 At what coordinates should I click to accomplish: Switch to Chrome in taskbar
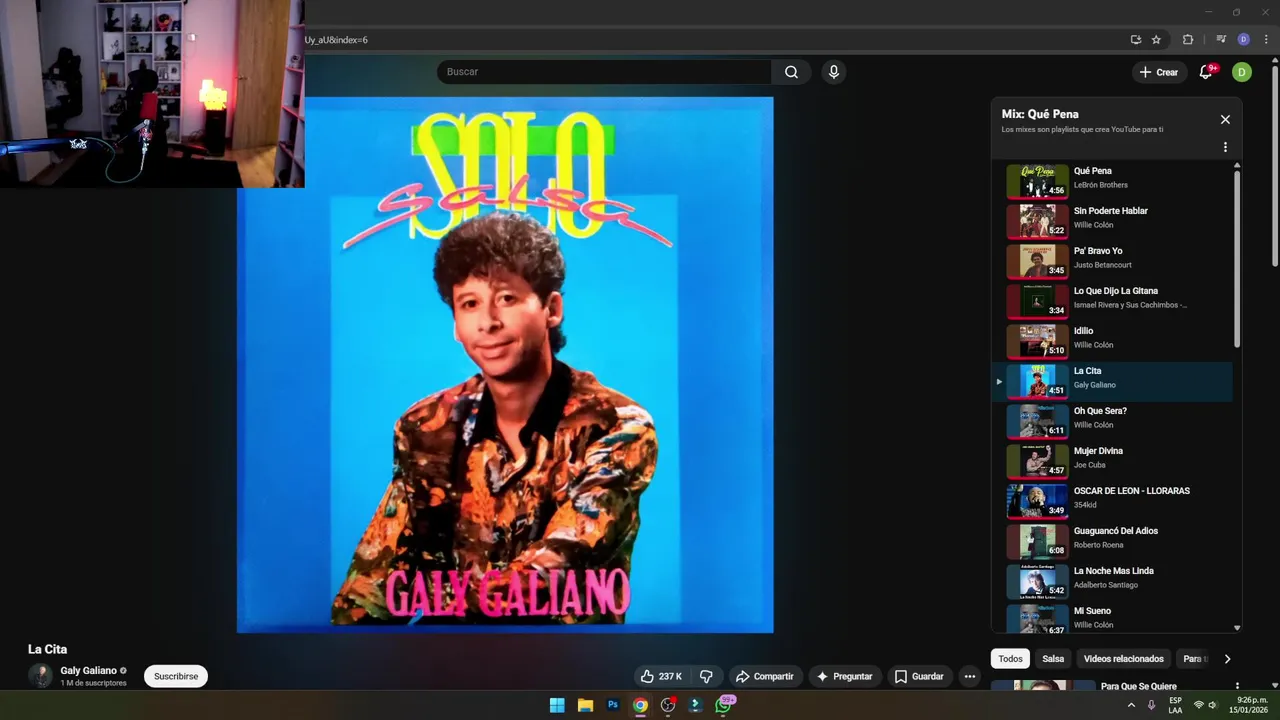[640, 705]
